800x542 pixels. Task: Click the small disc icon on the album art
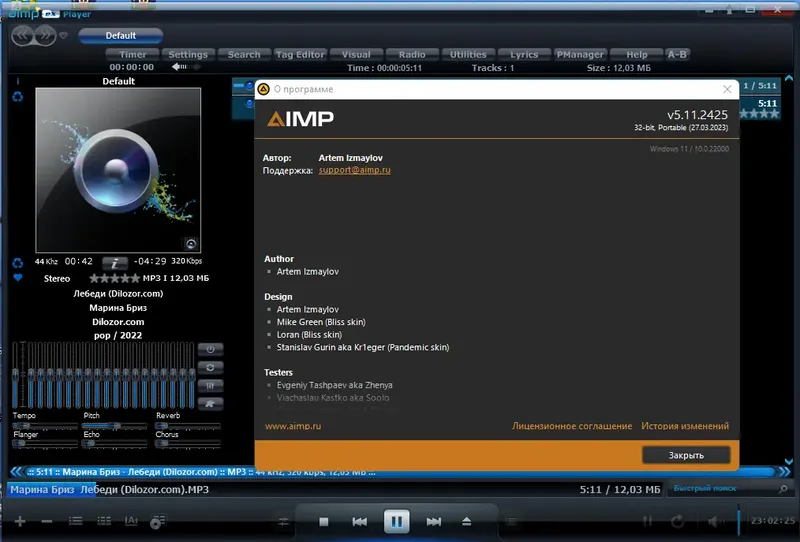click(191, 243)
